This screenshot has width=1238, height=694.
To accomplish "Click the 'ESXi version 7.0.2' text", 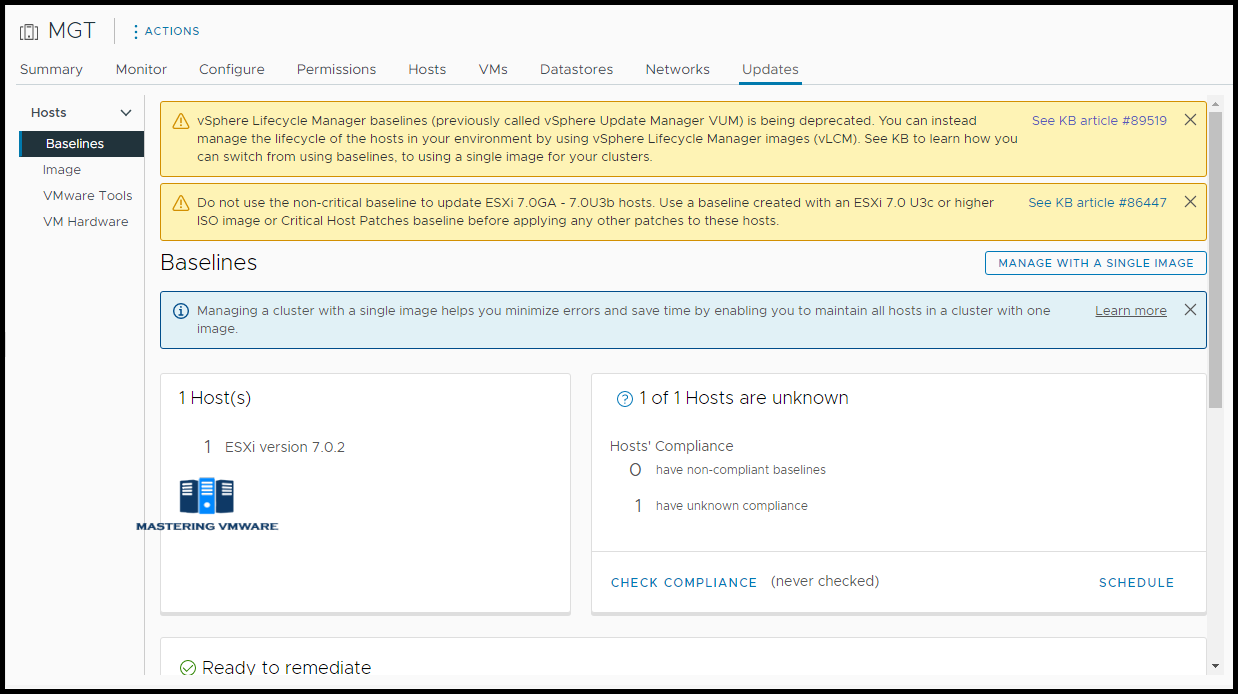I will click(285, 447).
